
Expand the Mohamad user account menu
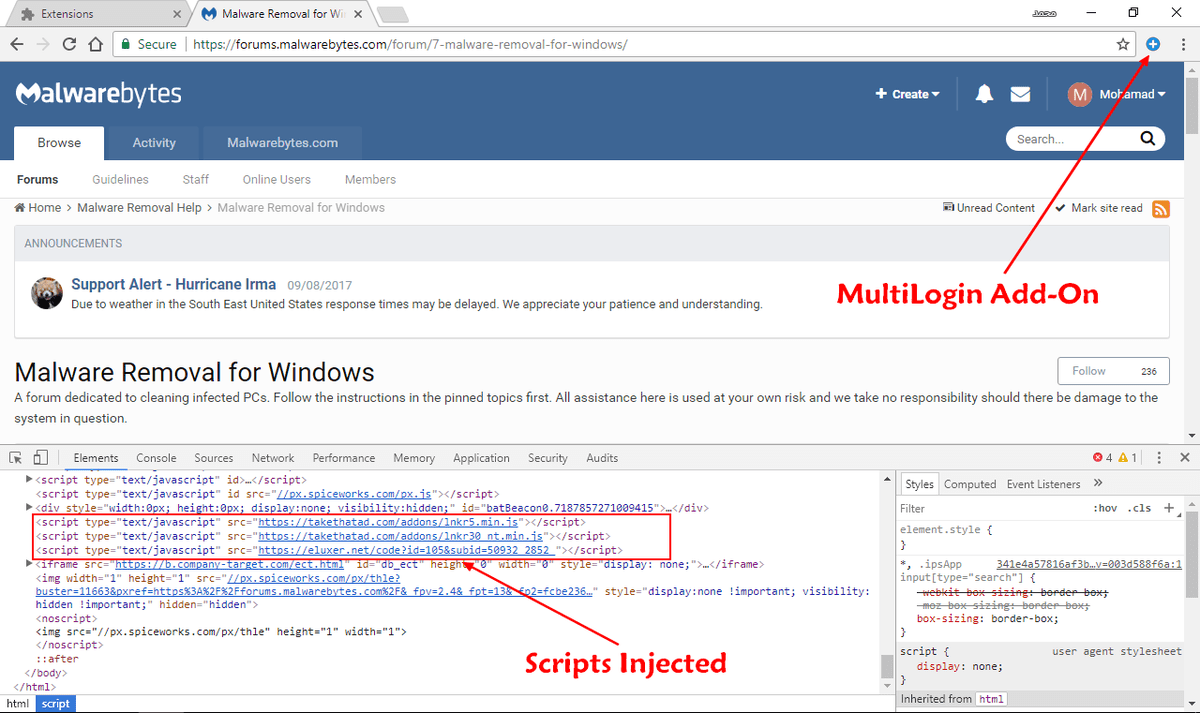1117,94
